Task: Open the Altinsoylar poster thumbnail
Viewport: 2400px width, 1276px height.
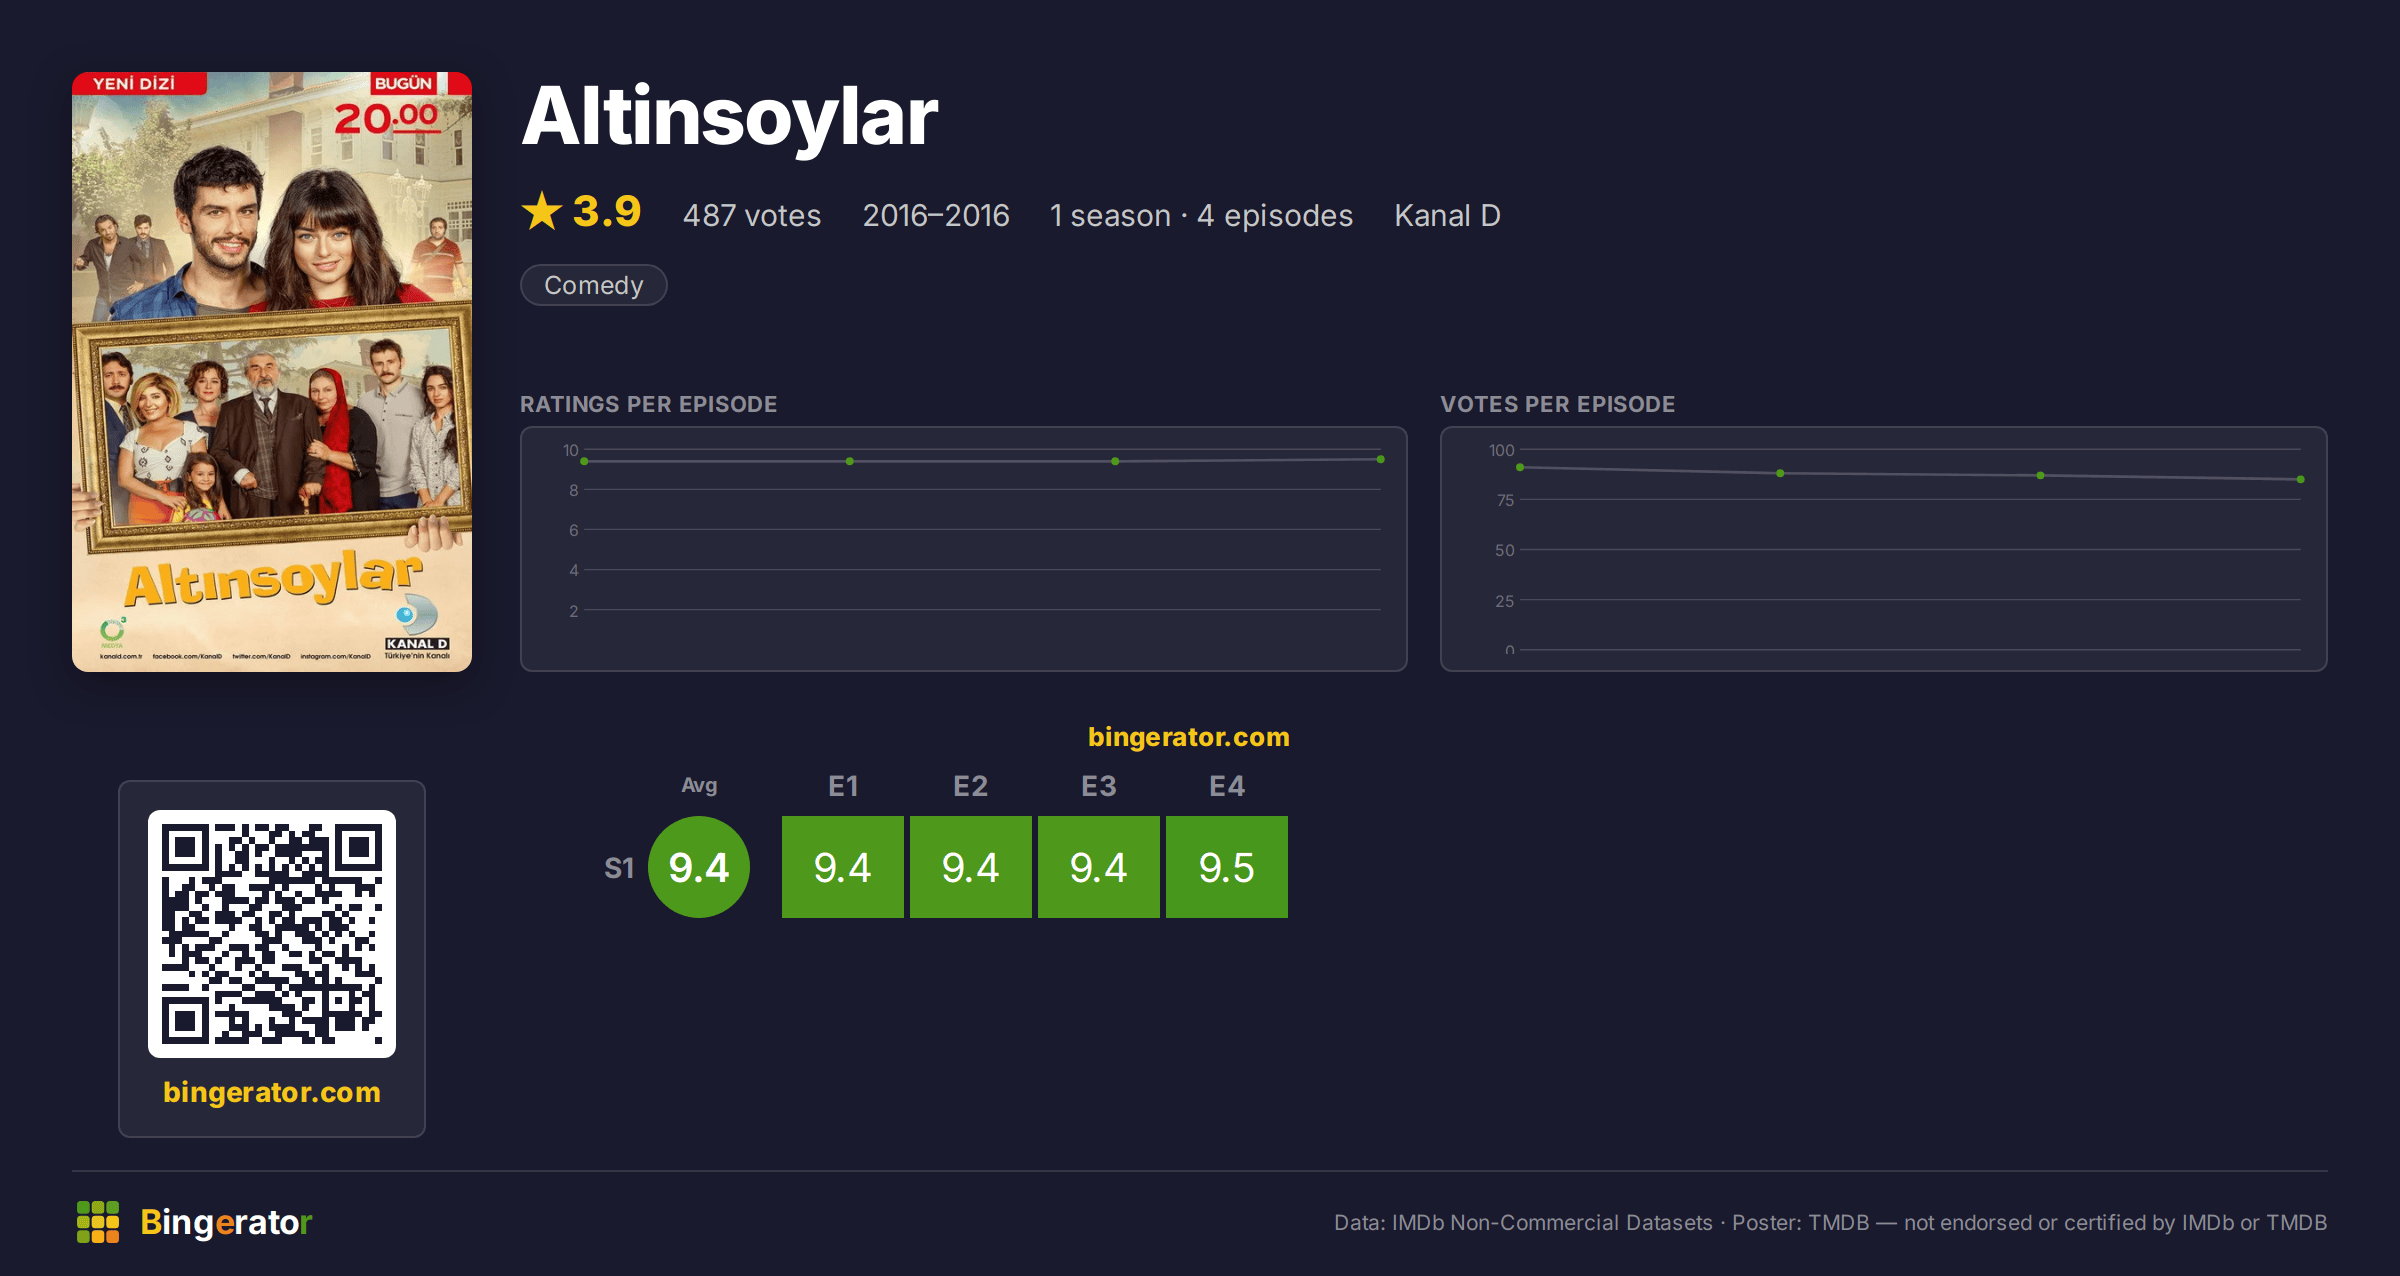Action: pyautogui.click(x=272, y=372)
